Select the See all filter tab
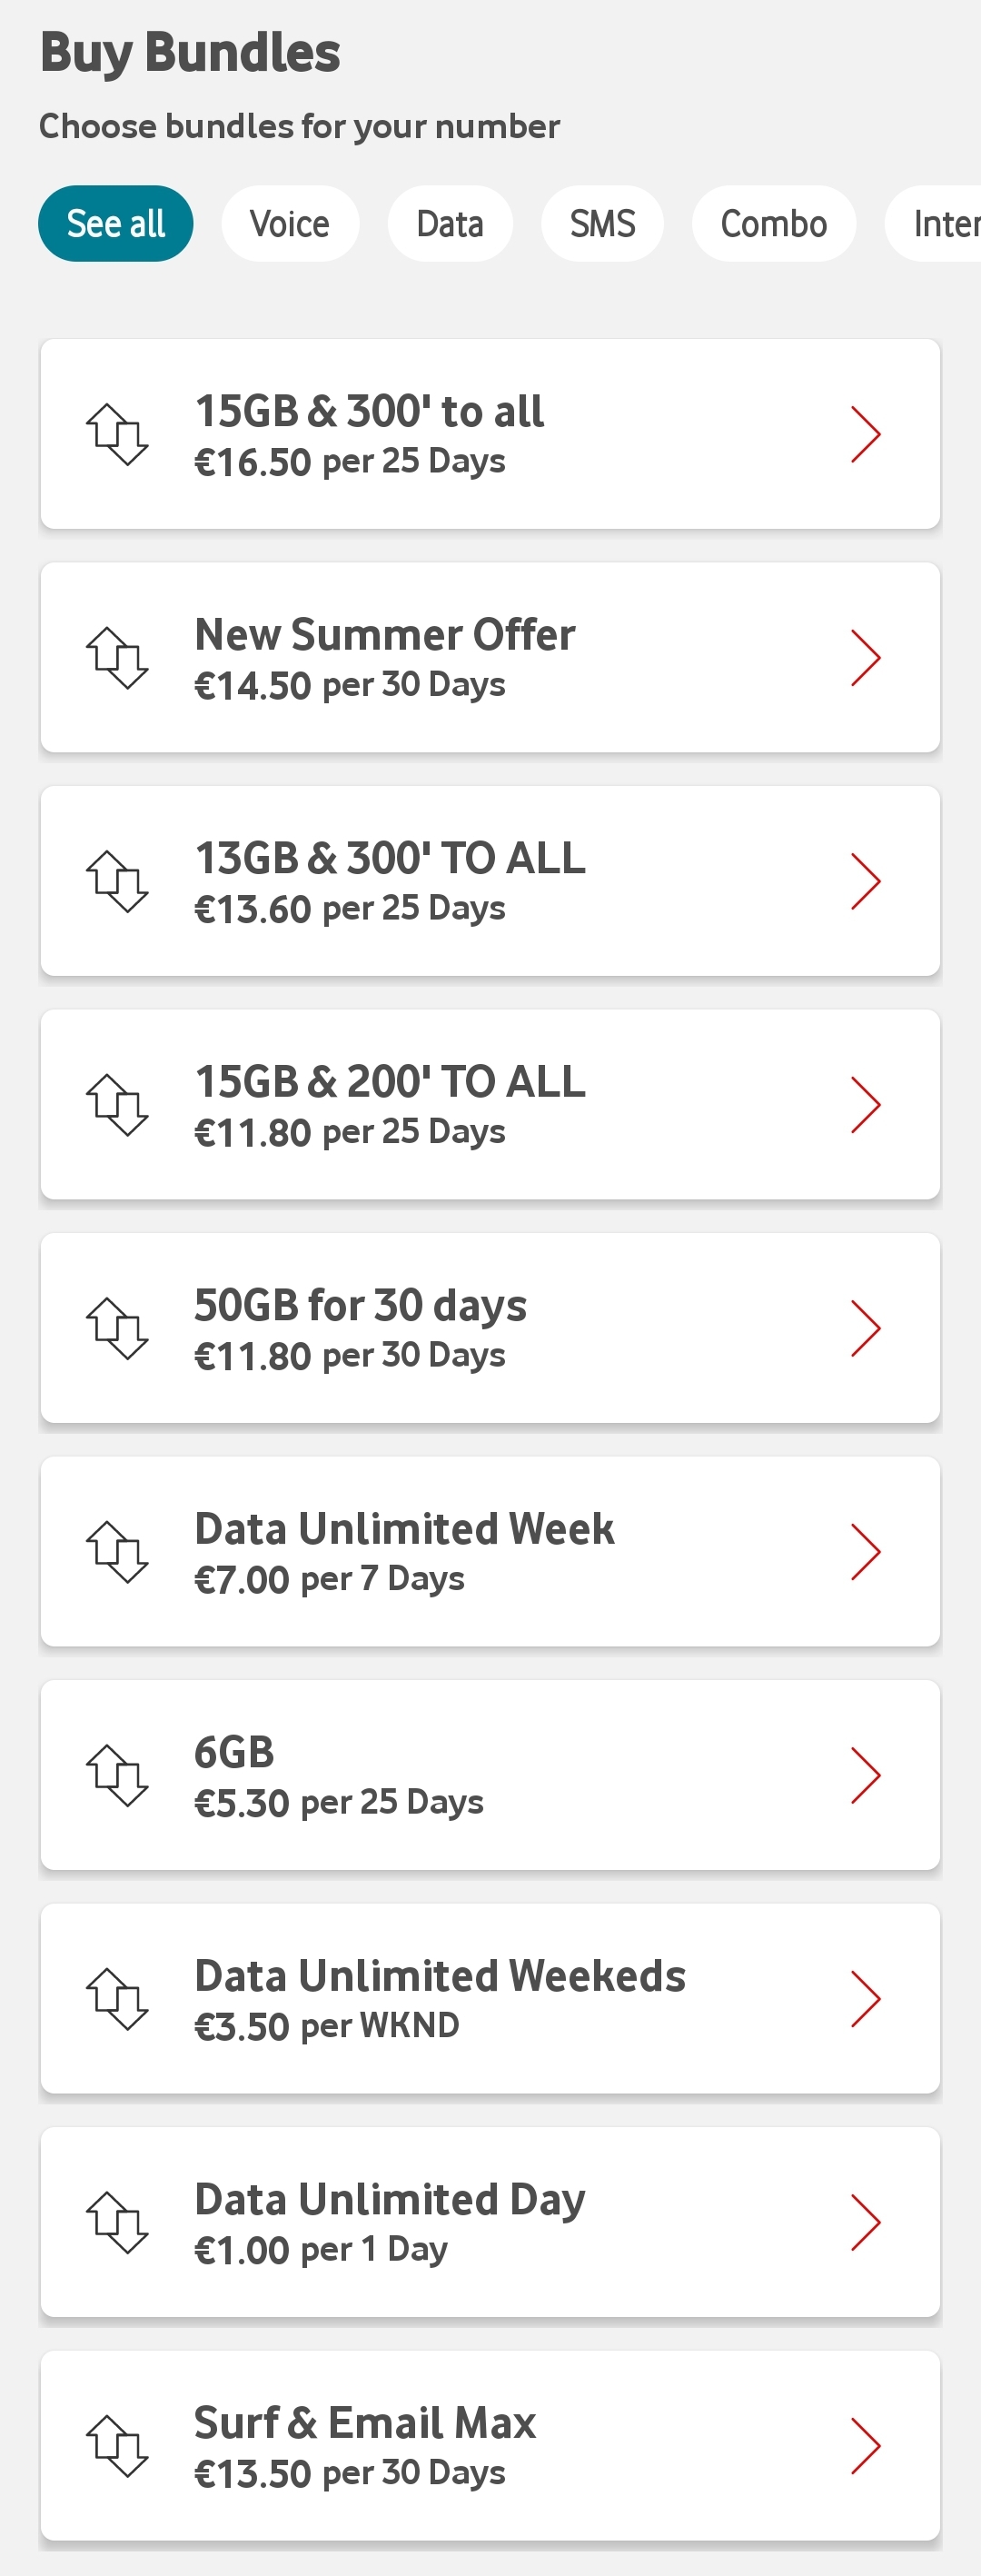The image size is (981, 2576). pos(116,224)
